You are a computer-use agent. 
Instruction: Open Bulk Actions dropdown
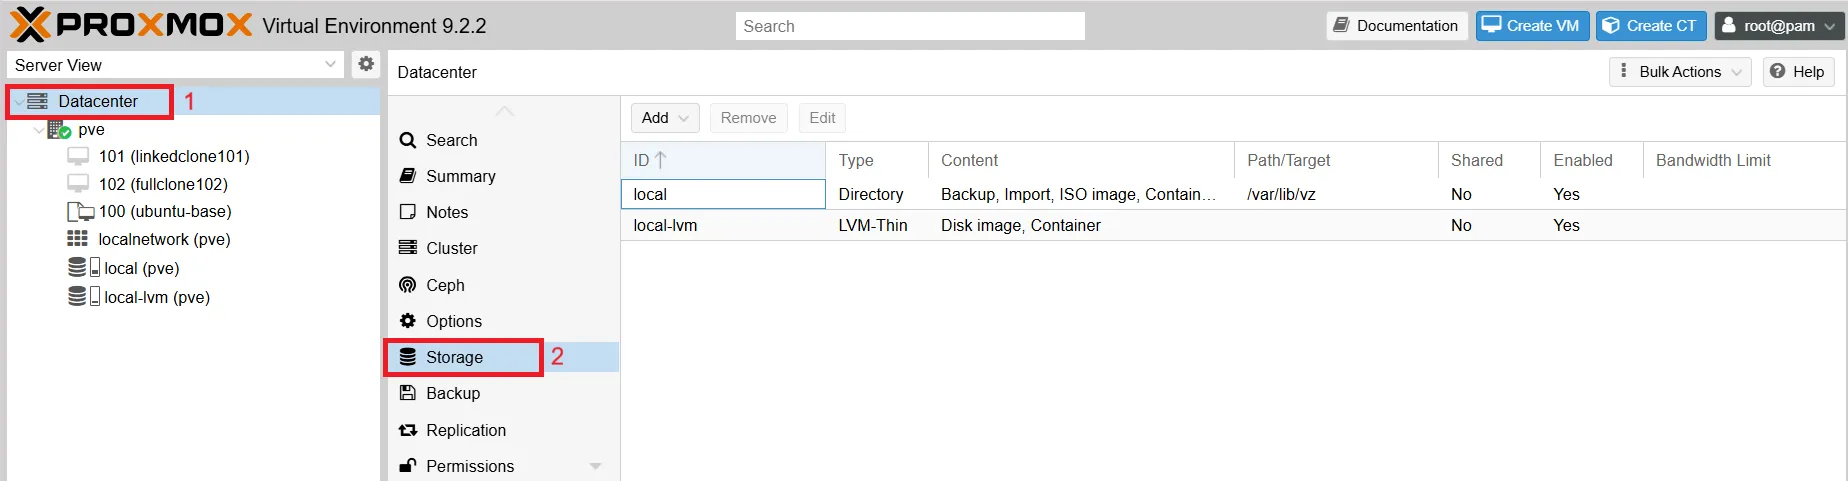(x=1680, y=71)
